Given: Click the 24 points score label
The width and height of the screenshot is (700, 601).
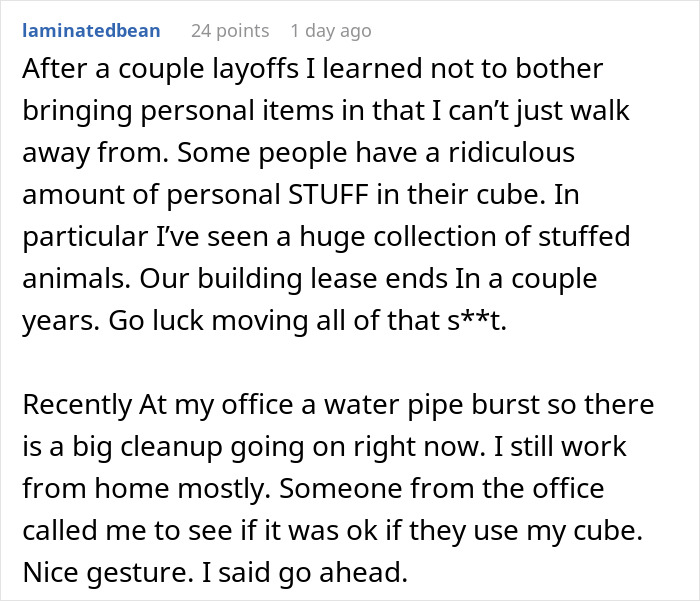Looking at the screenshot, I should pyautogui.click(x=229, y=30).
